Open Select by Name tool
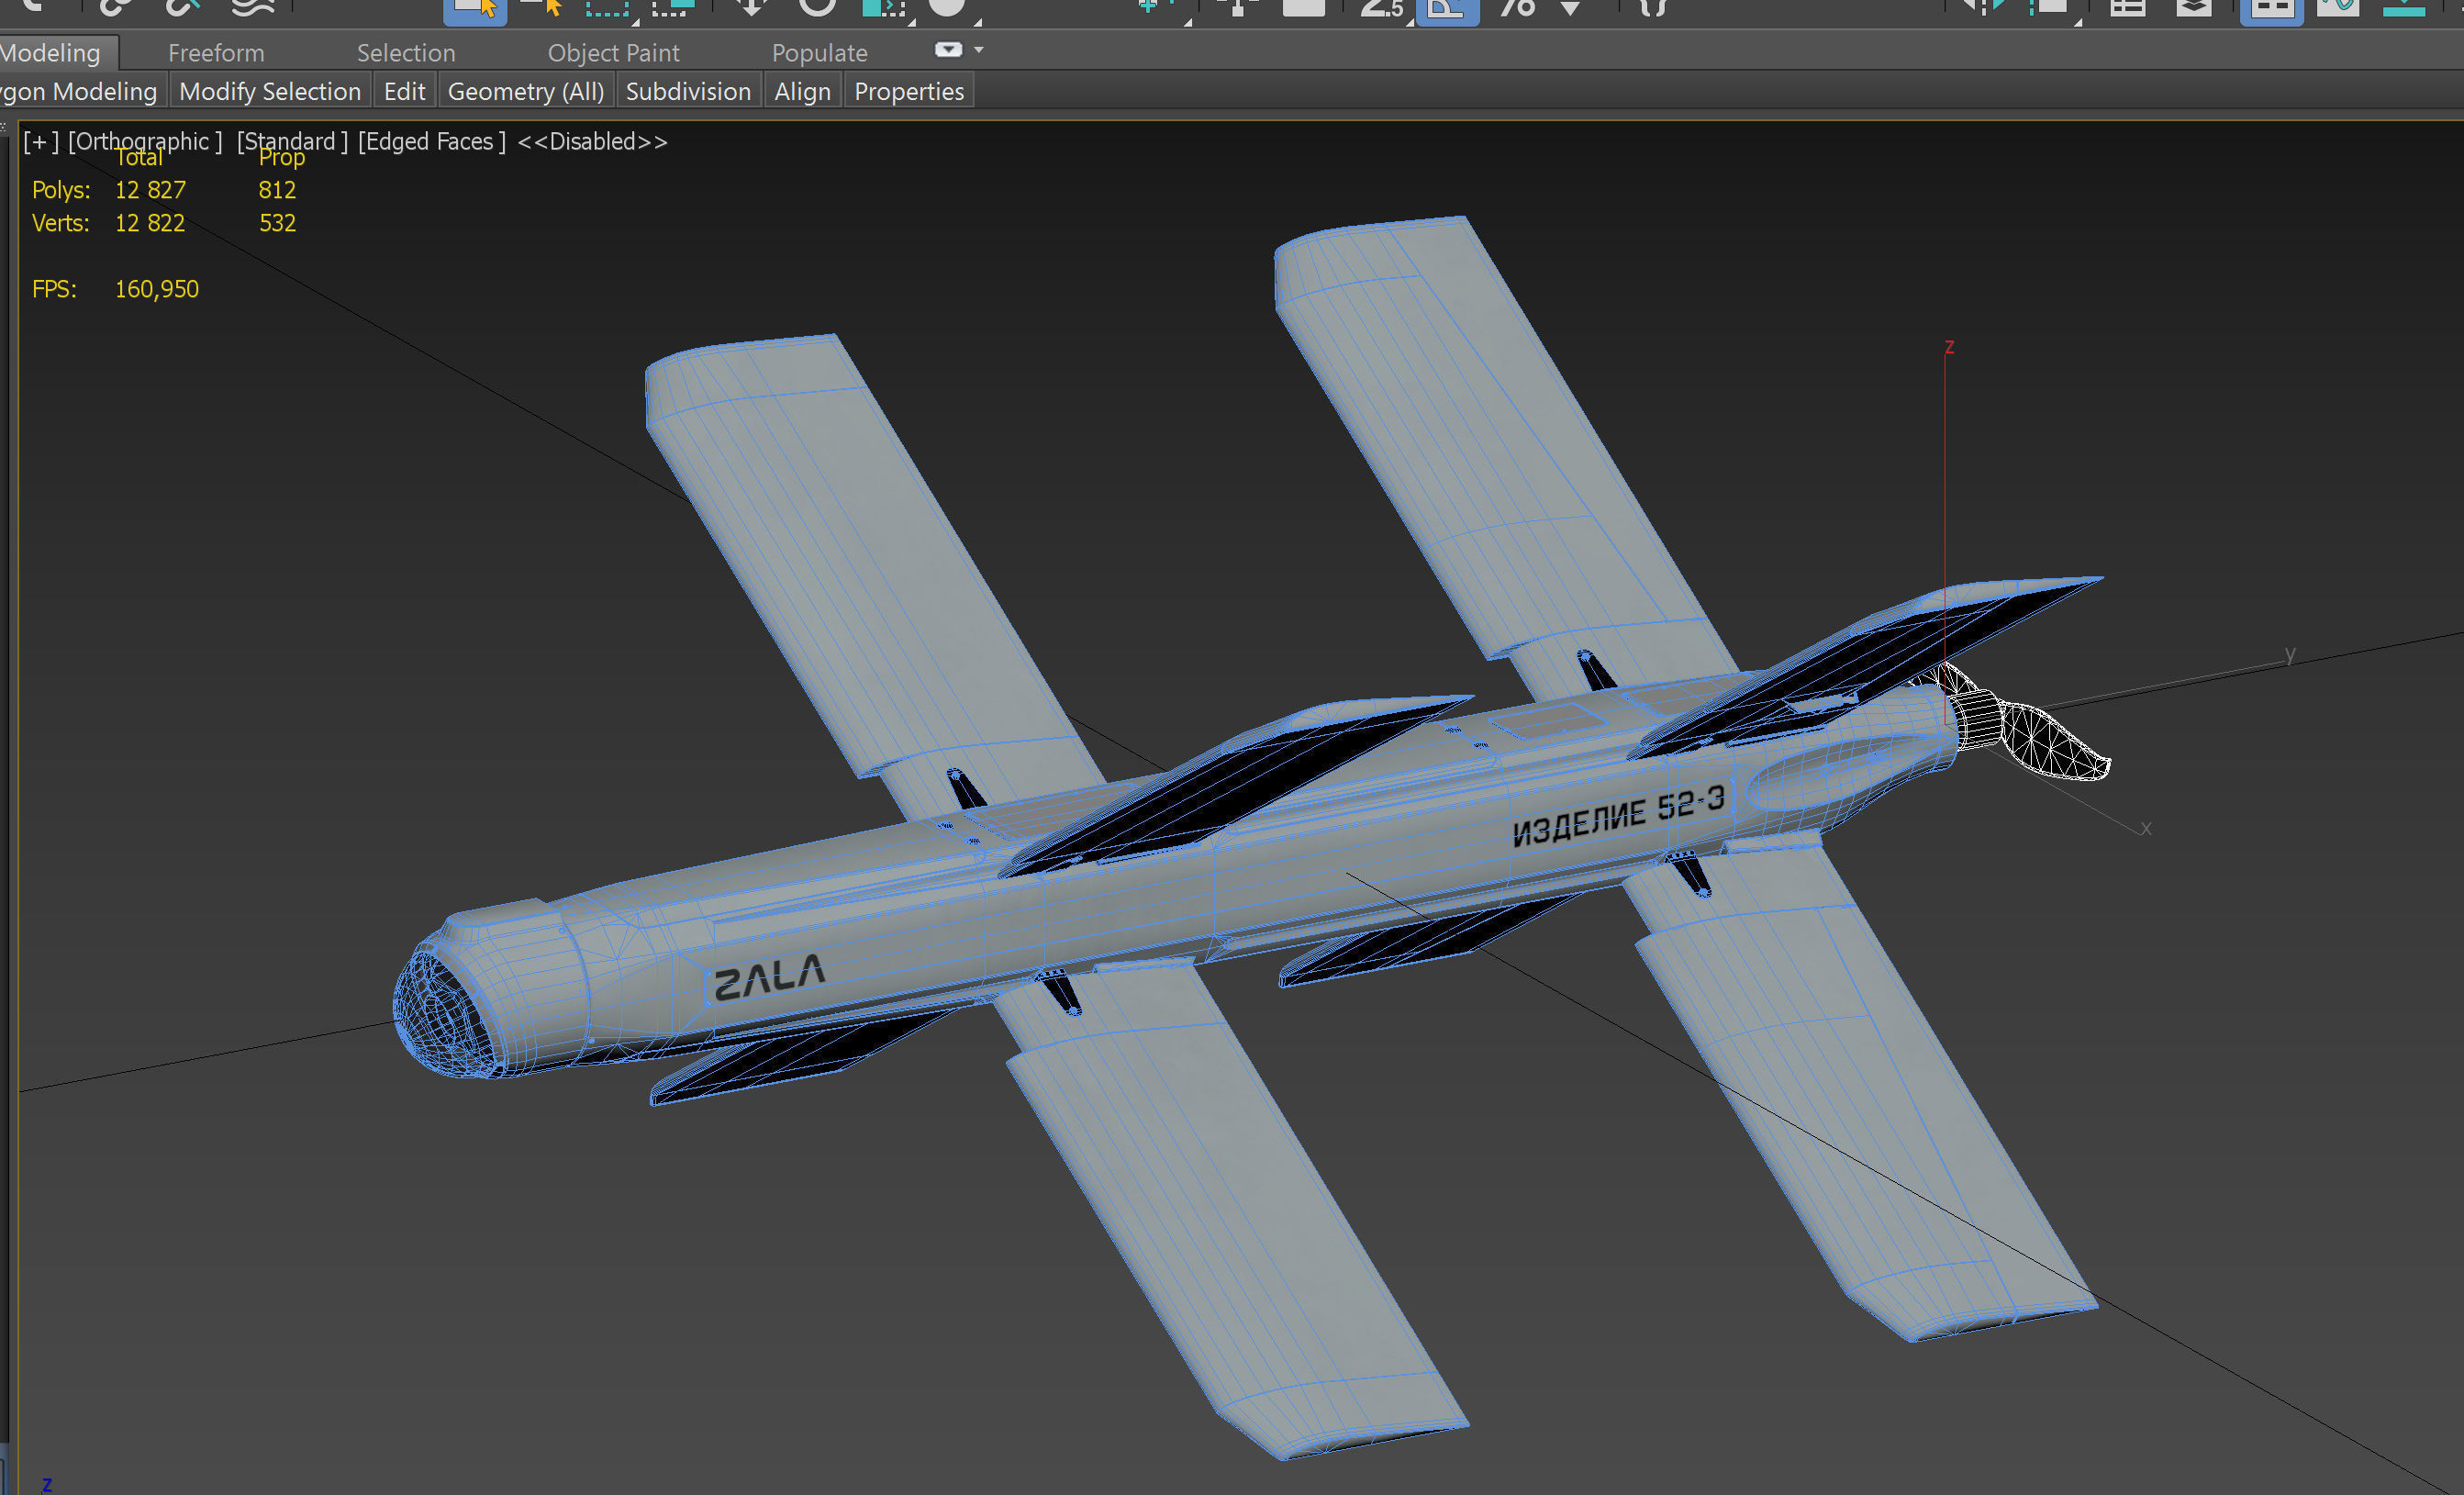The image size is (2464, 1495). click(543, 8)
